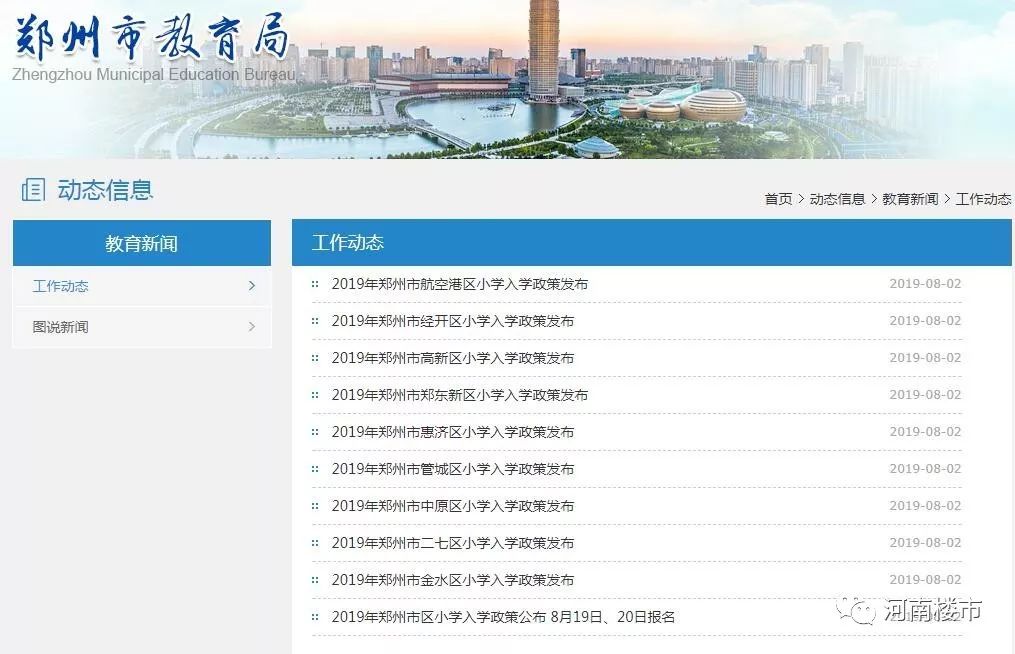
Task: Click the bullet icon beside 二七区 article
Action: 315,543
